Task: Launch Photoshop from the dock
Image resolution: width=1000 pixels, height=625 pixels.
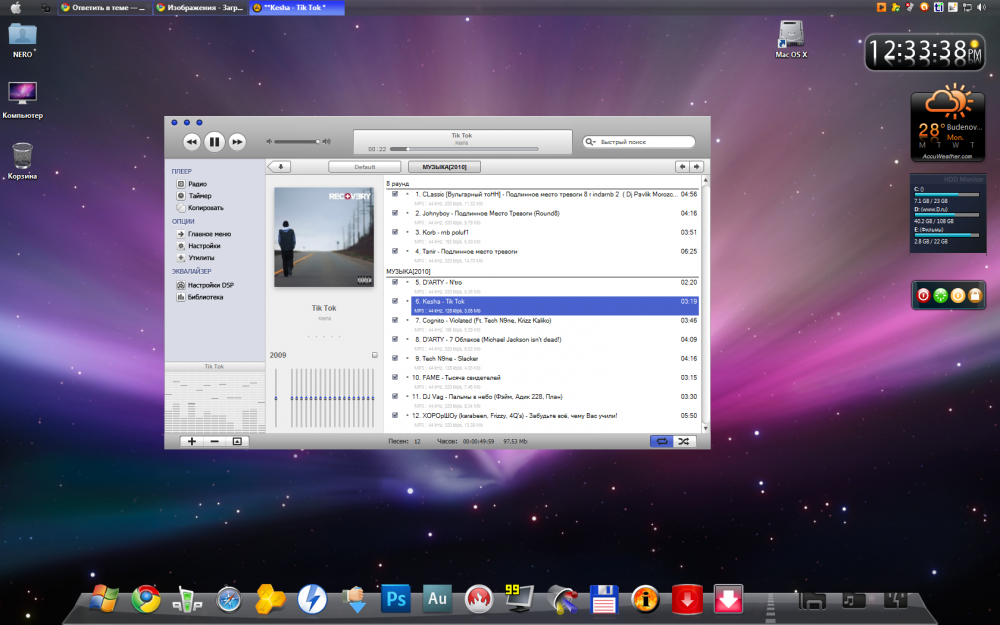Action: click(x=396, y=599)
